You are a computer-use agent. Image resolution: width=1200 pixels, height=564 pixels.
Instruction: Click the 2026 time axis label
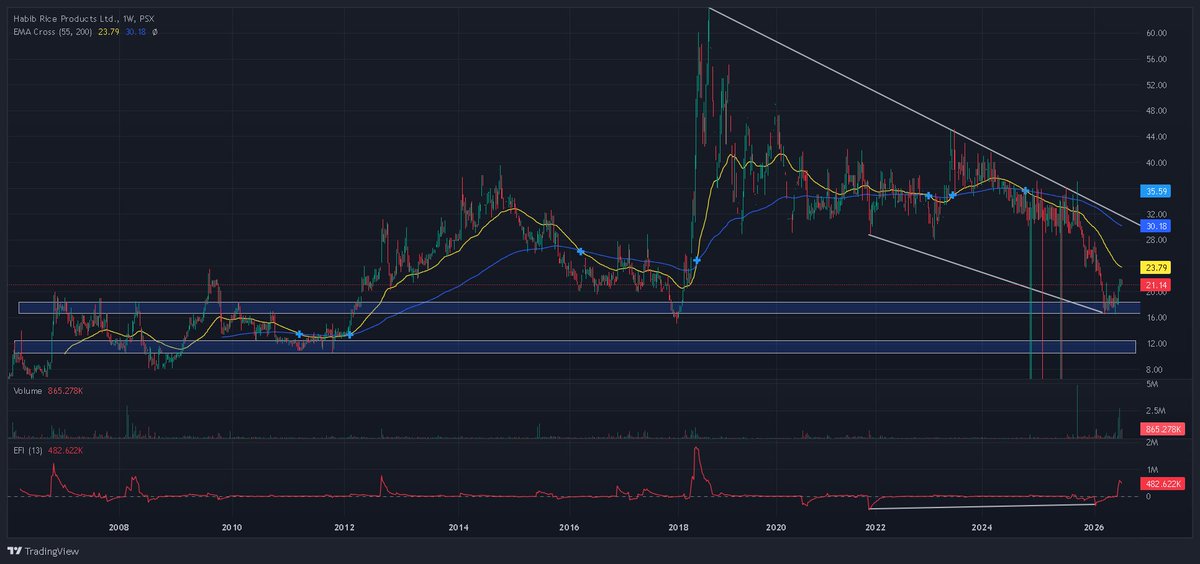coord(1093,527)
